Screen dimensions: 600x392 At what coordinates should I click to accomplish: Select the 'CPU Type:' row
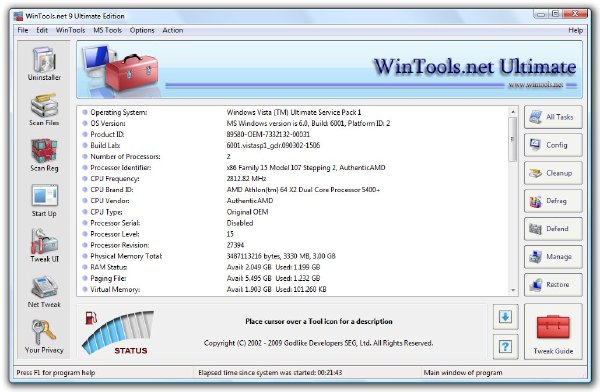pos(294,212)
